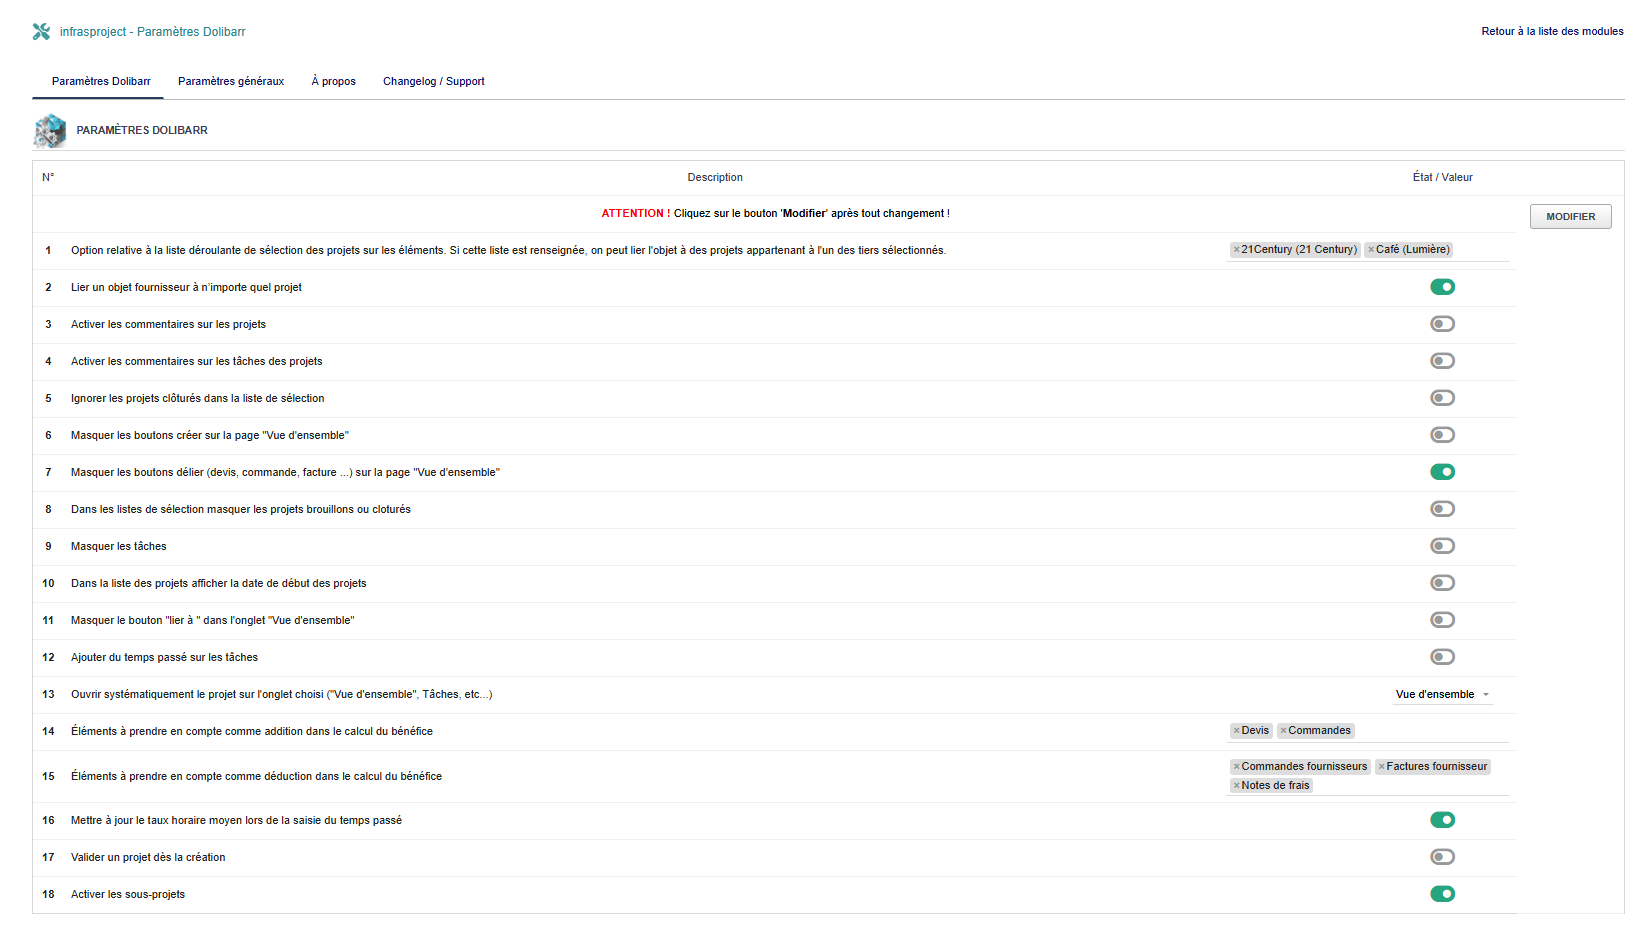
Task: Remove the Notes de frais tag using its x
Action: (1236, 786)
